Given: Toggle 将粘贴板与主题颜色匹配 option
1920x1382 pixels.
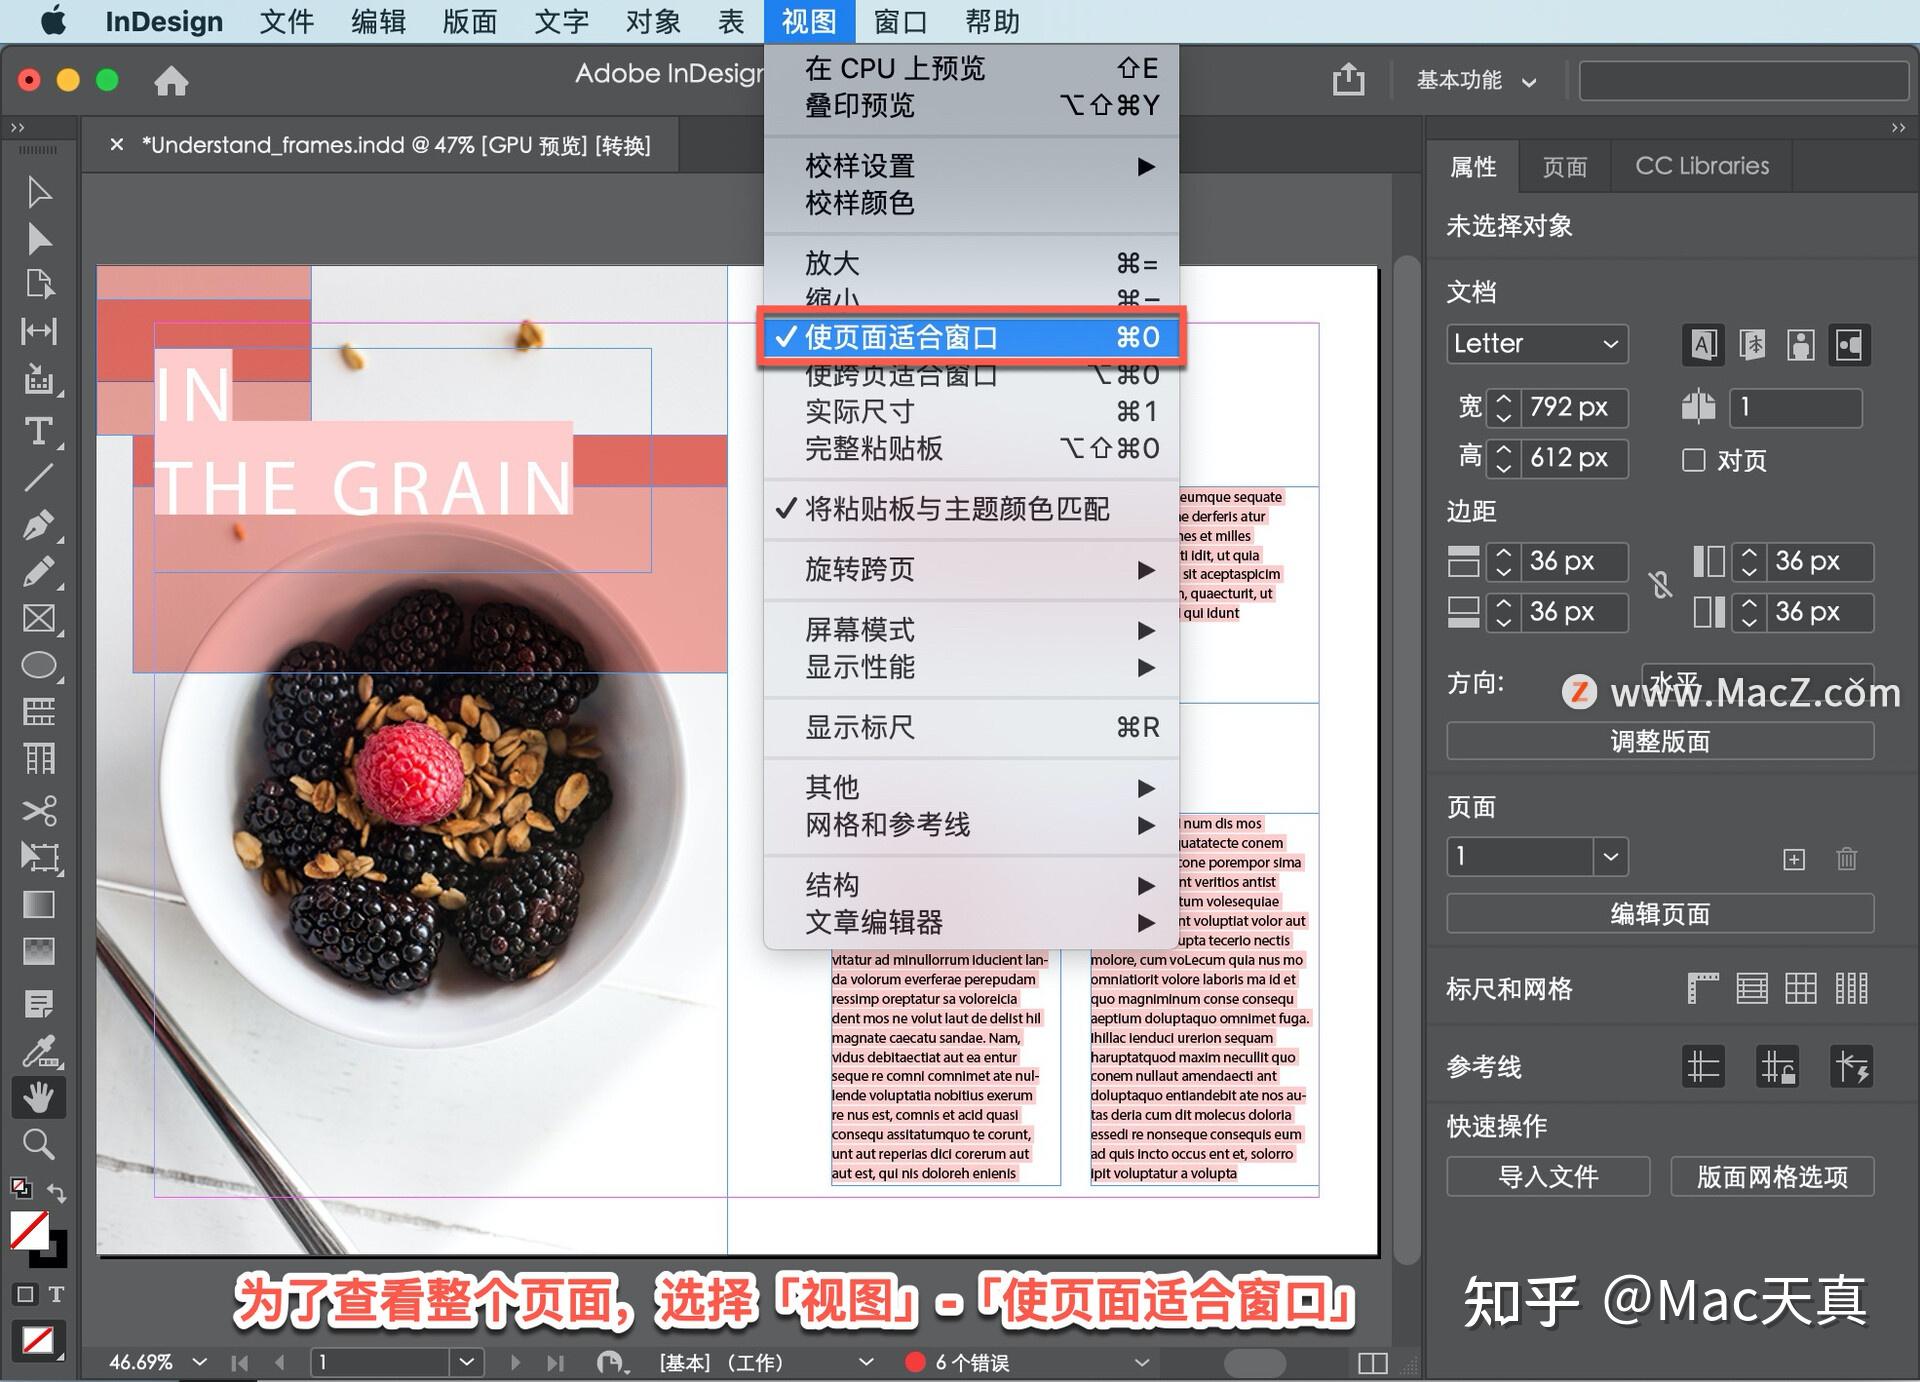Looking at the screenshot, I should [958, 509].
